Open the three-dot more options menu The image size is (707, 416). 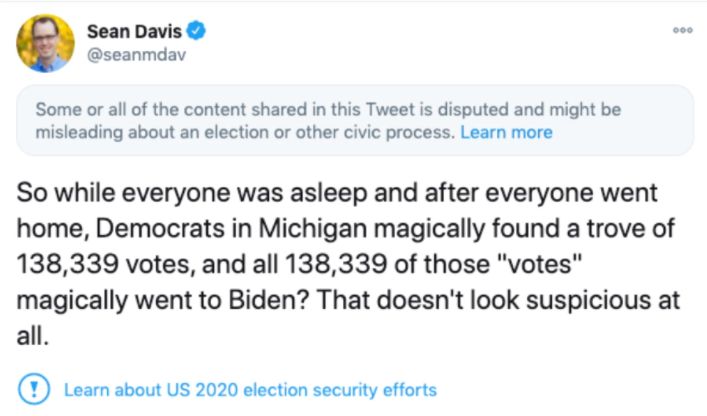[683, 31]
